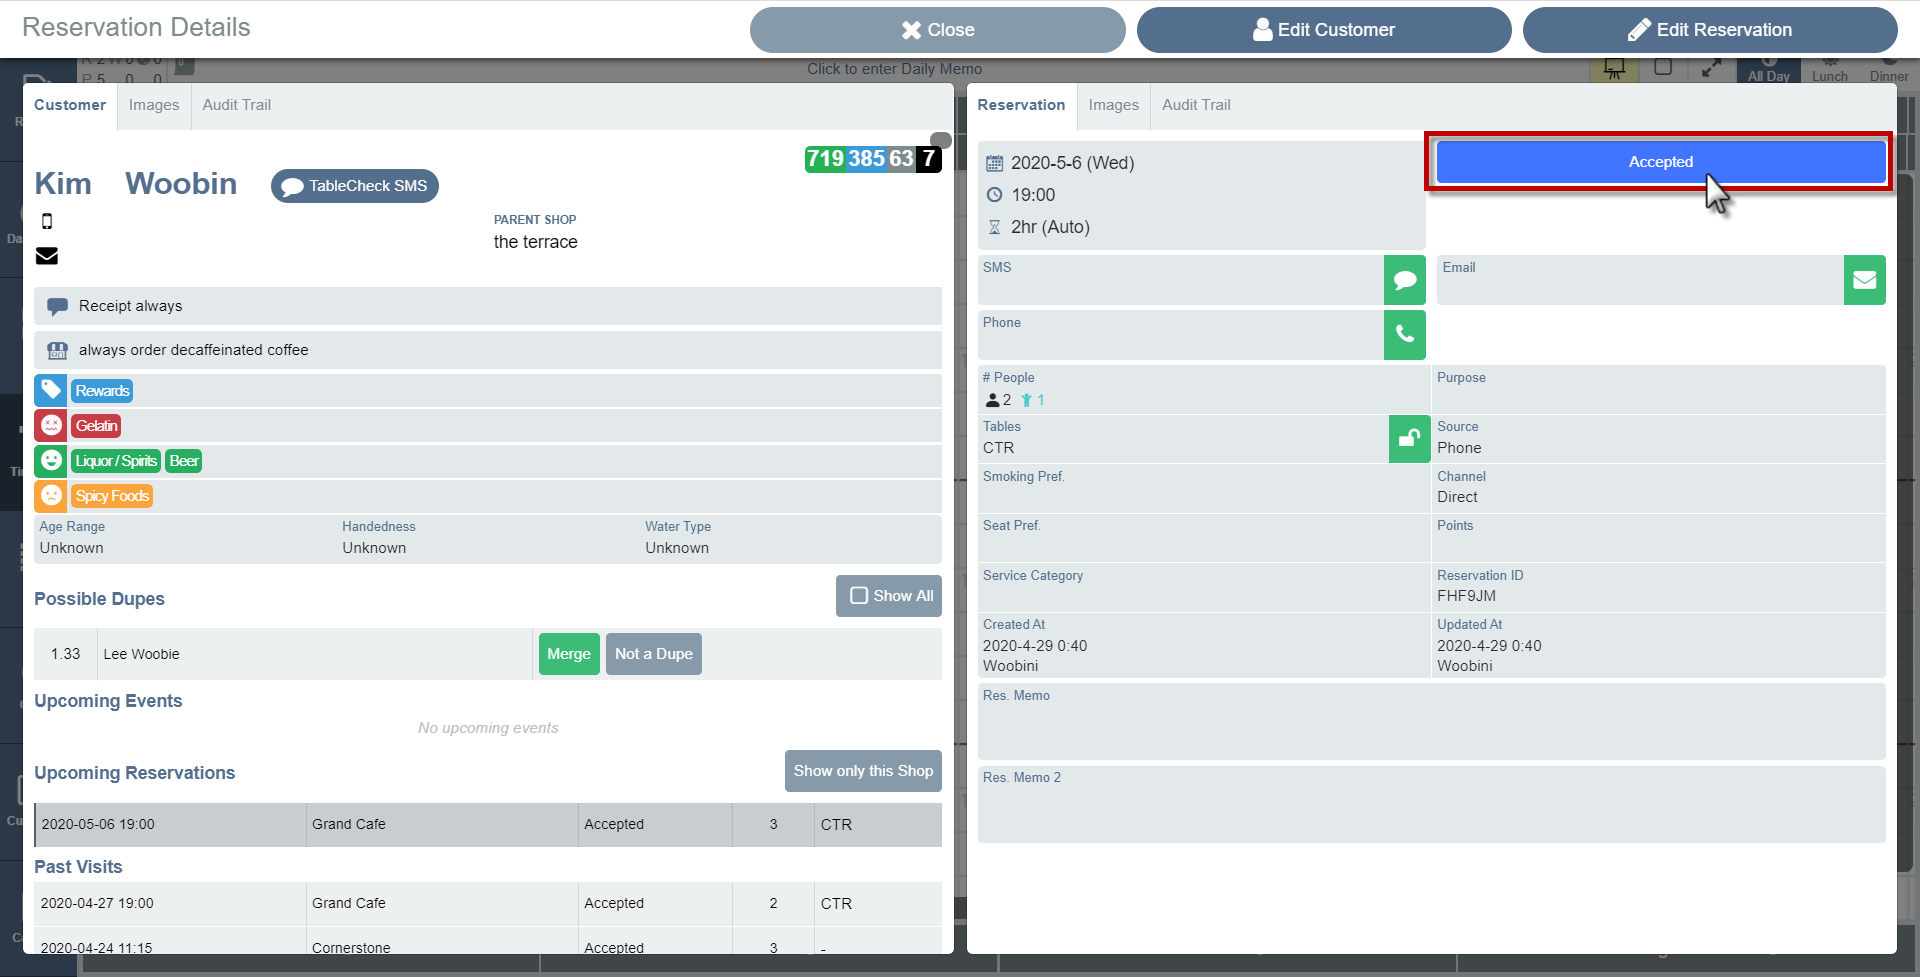Click the expand arrows icon behind dialog
The image size is (1920, 977).
pyautogui.click(x=1712, y=69)
